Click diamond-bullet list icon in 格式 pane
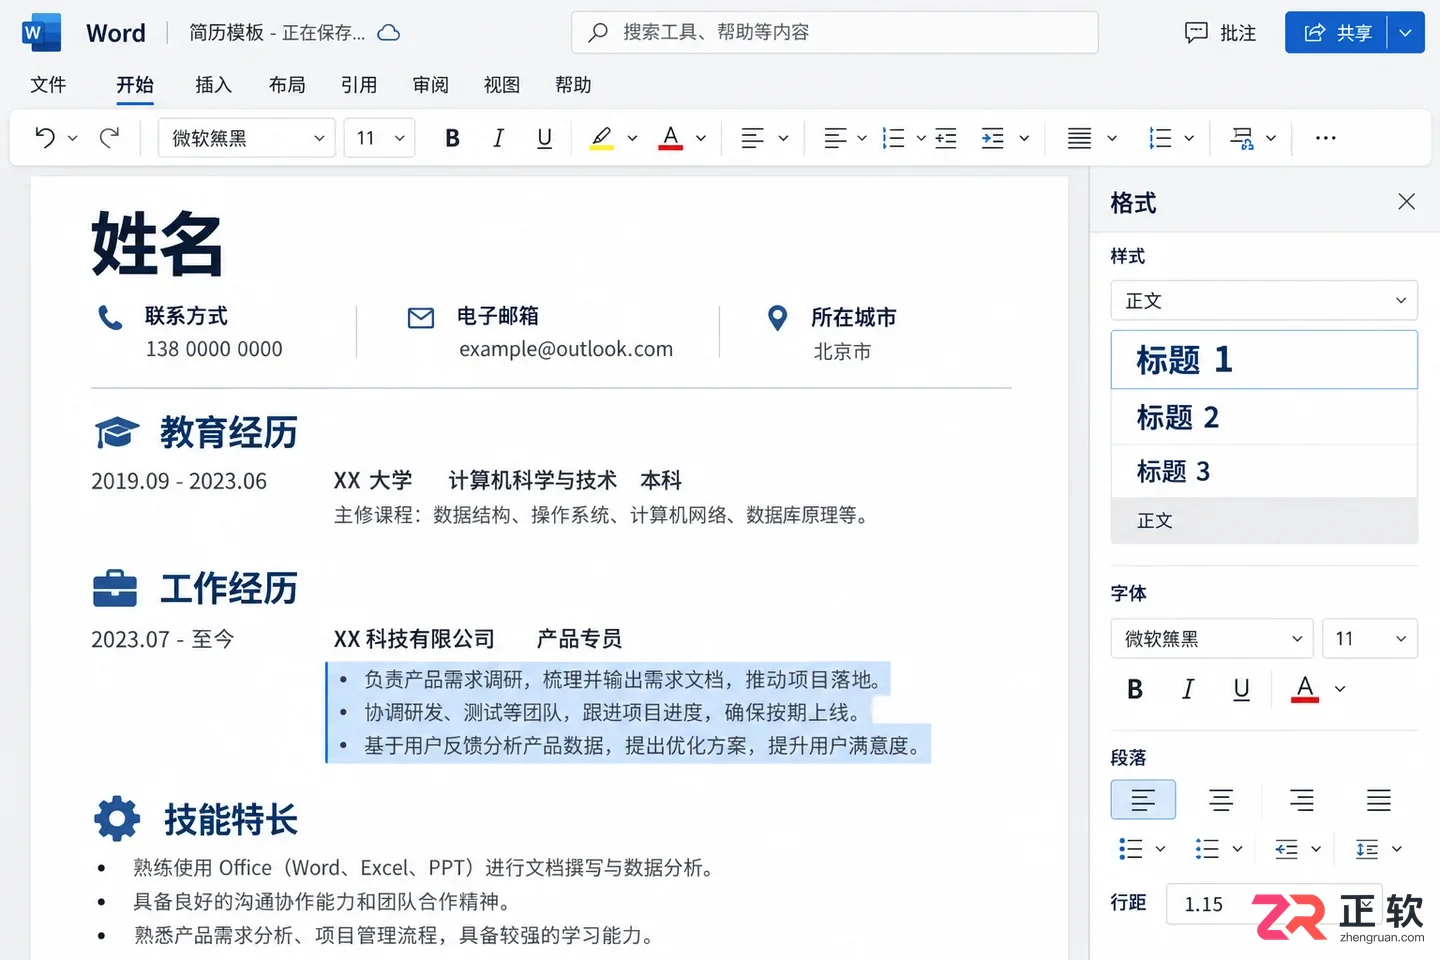This screenshot has height=960, width=1440. [1207, 849]
